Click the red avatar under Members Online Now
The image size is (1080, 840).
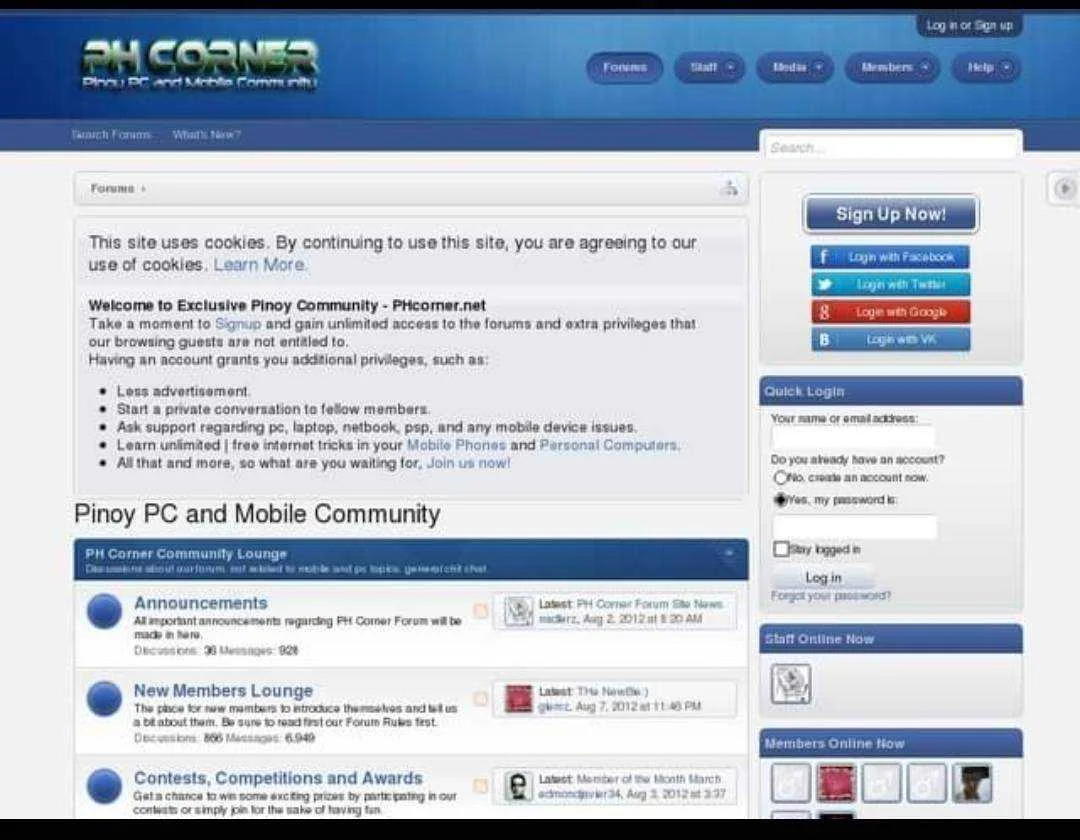836,783
